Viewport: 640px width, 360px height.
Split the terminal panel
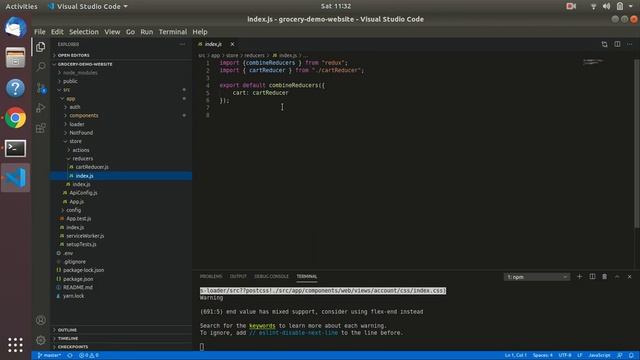coord(592,276)
